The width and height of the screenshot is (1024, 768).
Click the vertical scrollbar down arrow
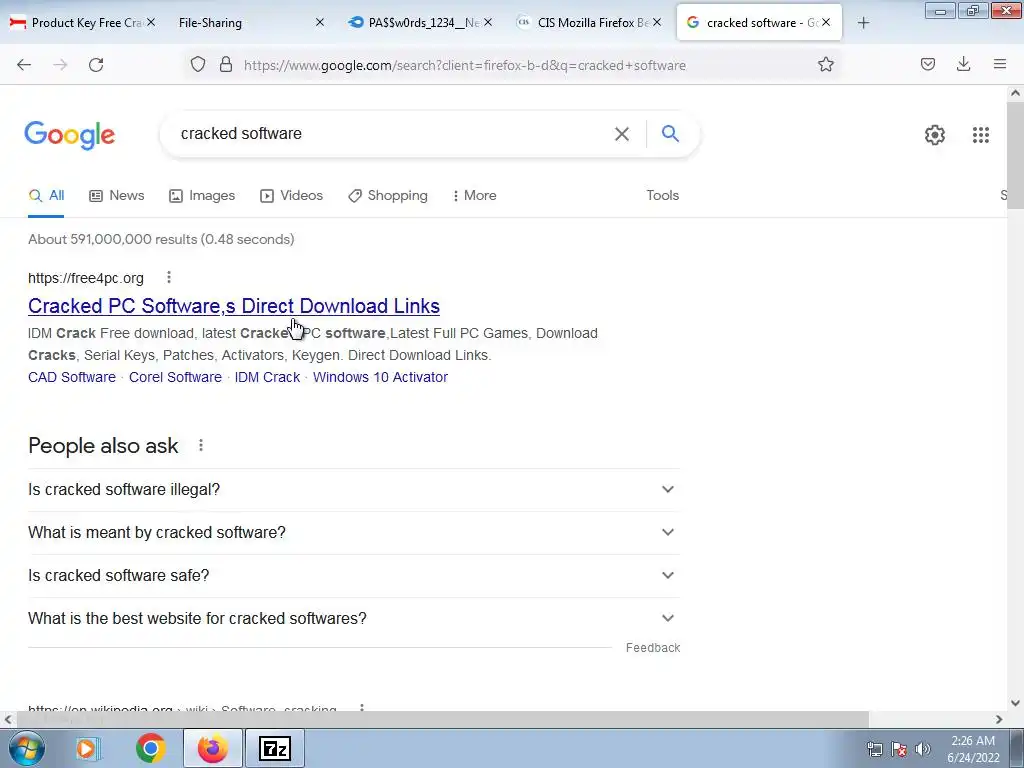[x=1015, y=703]
